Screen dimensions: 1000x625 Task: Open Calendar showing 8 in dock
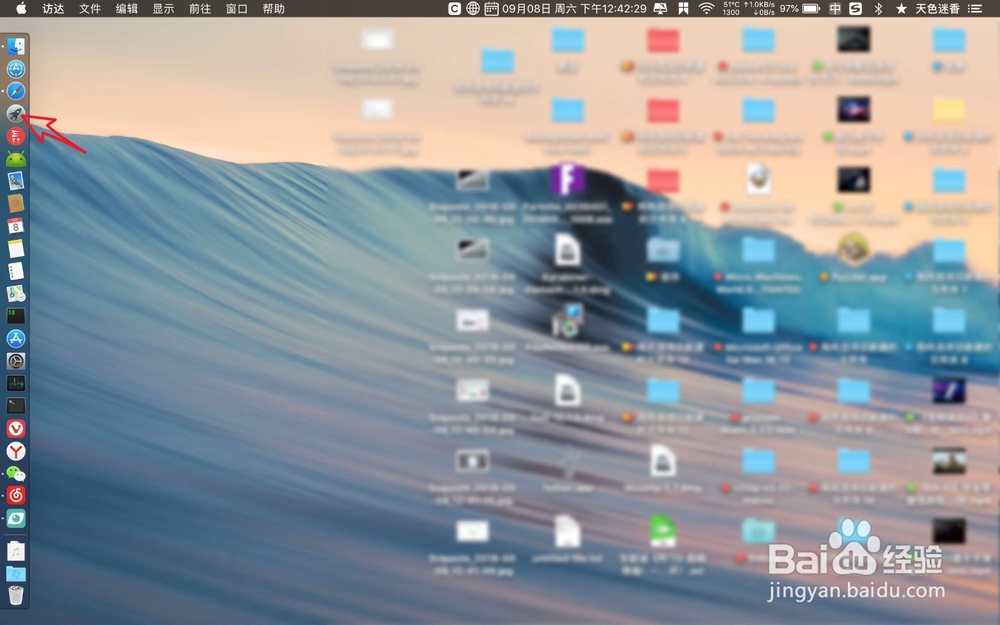[x=16, y=226]
